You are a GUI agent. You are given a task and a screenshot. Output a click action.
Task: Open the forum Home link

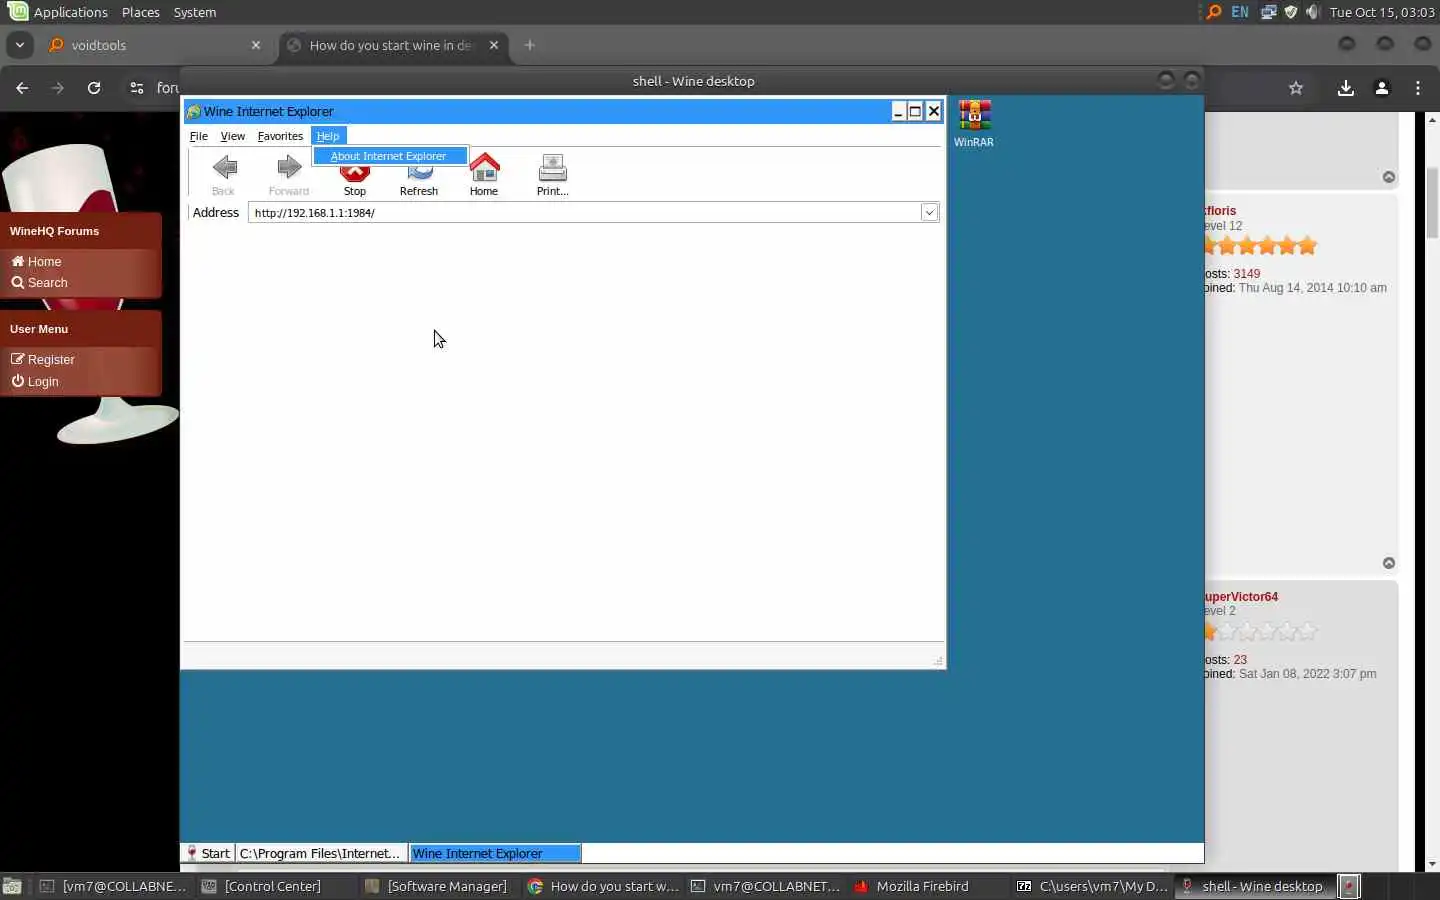point(37,261)
